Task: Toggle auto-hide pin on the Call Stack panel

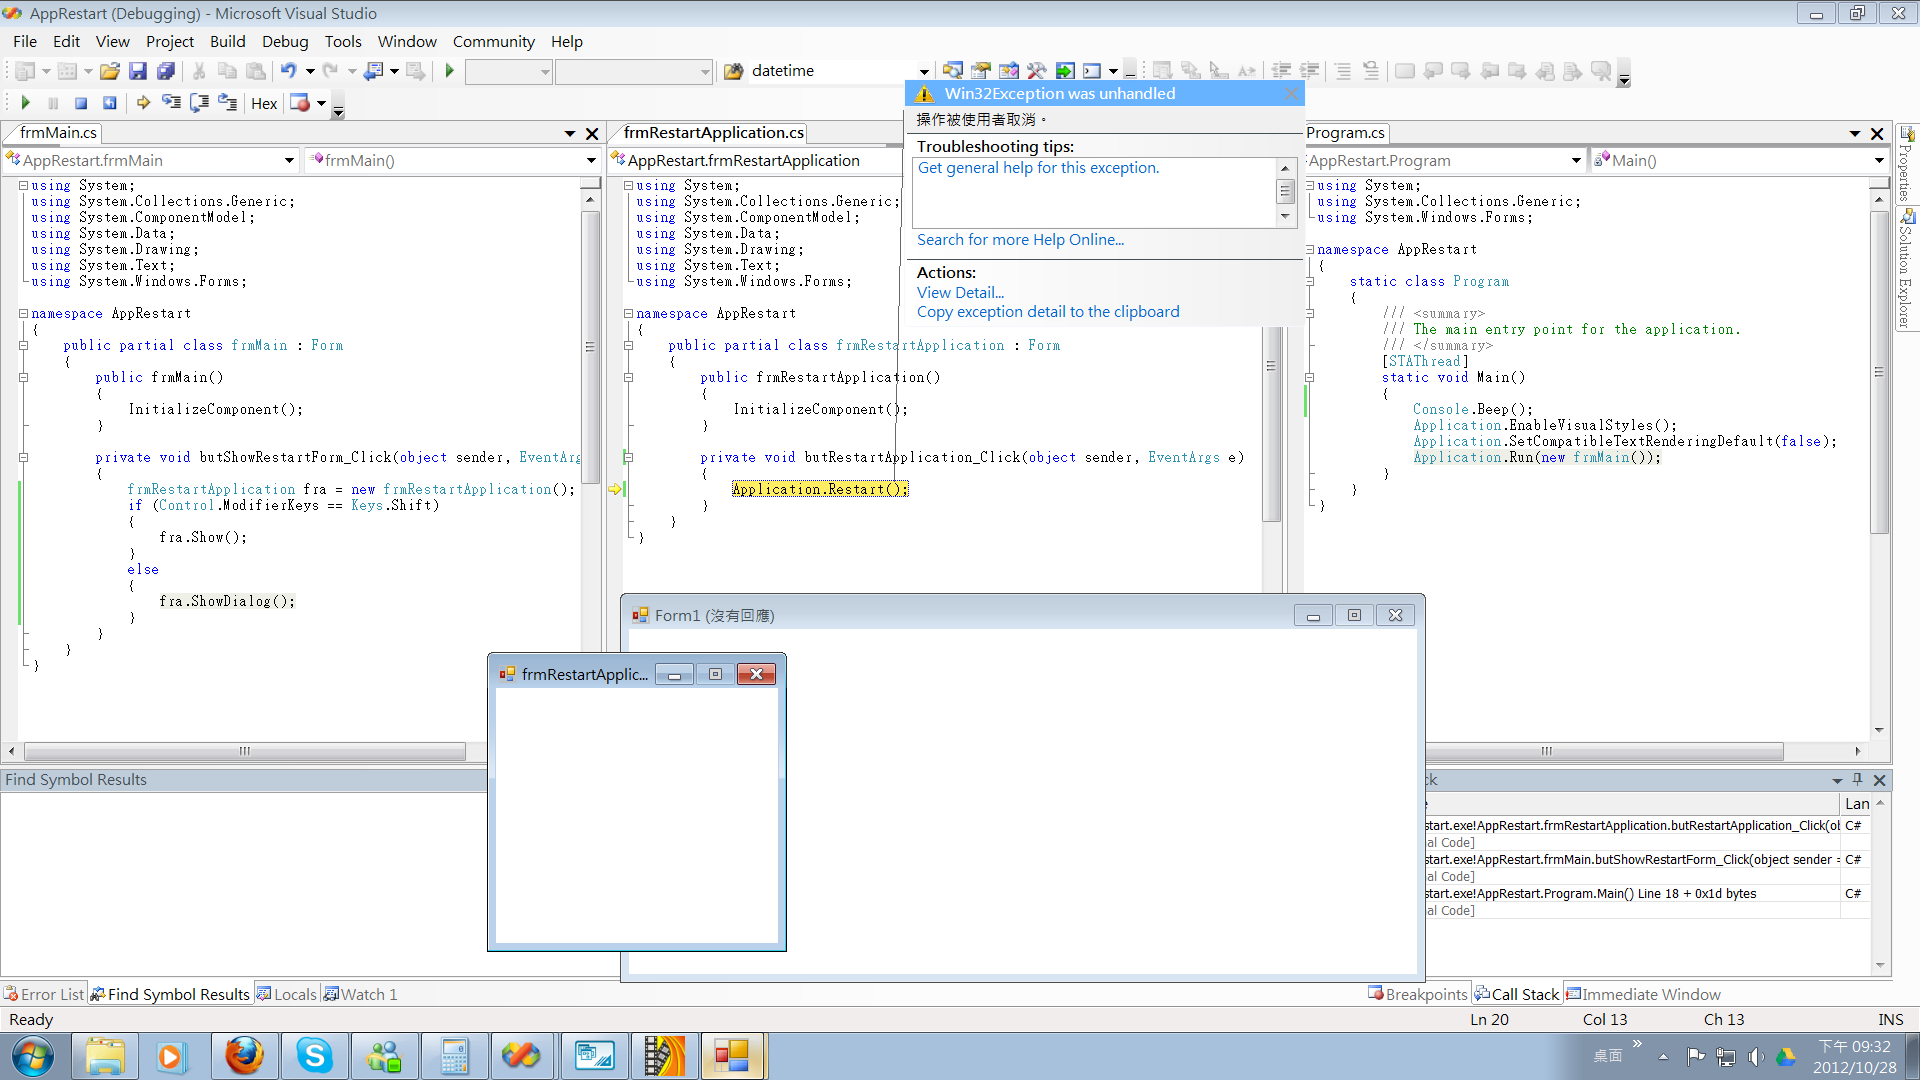Action: pyautogui.click(x=1857, y=780)
